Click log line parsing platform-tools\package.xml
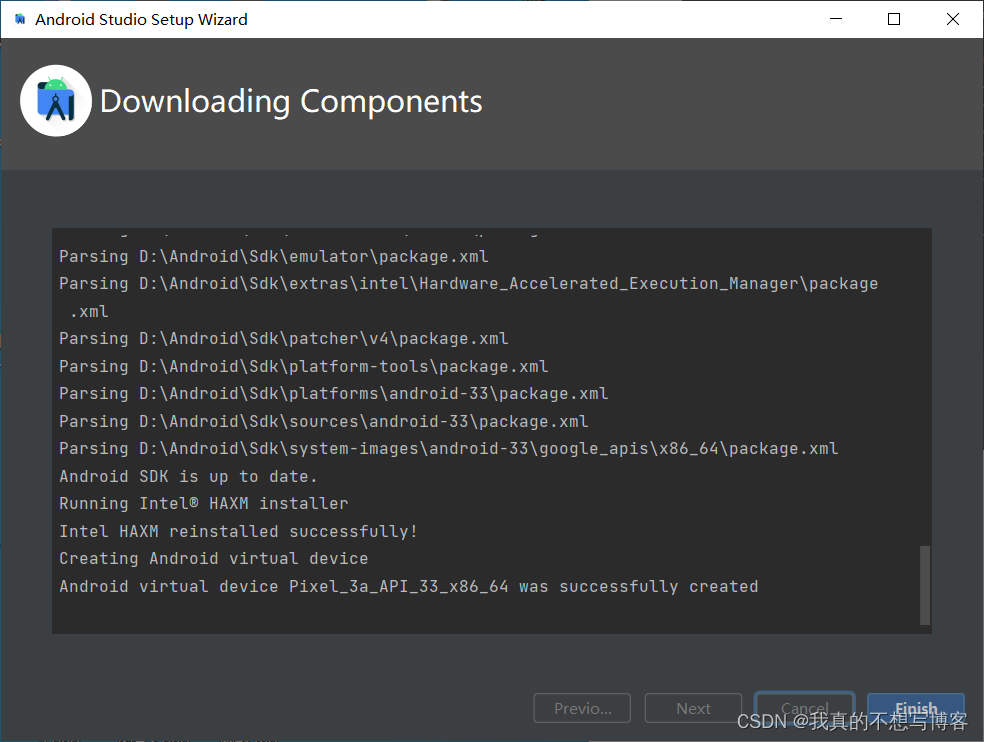984x742 pixels. coord(304,366)
